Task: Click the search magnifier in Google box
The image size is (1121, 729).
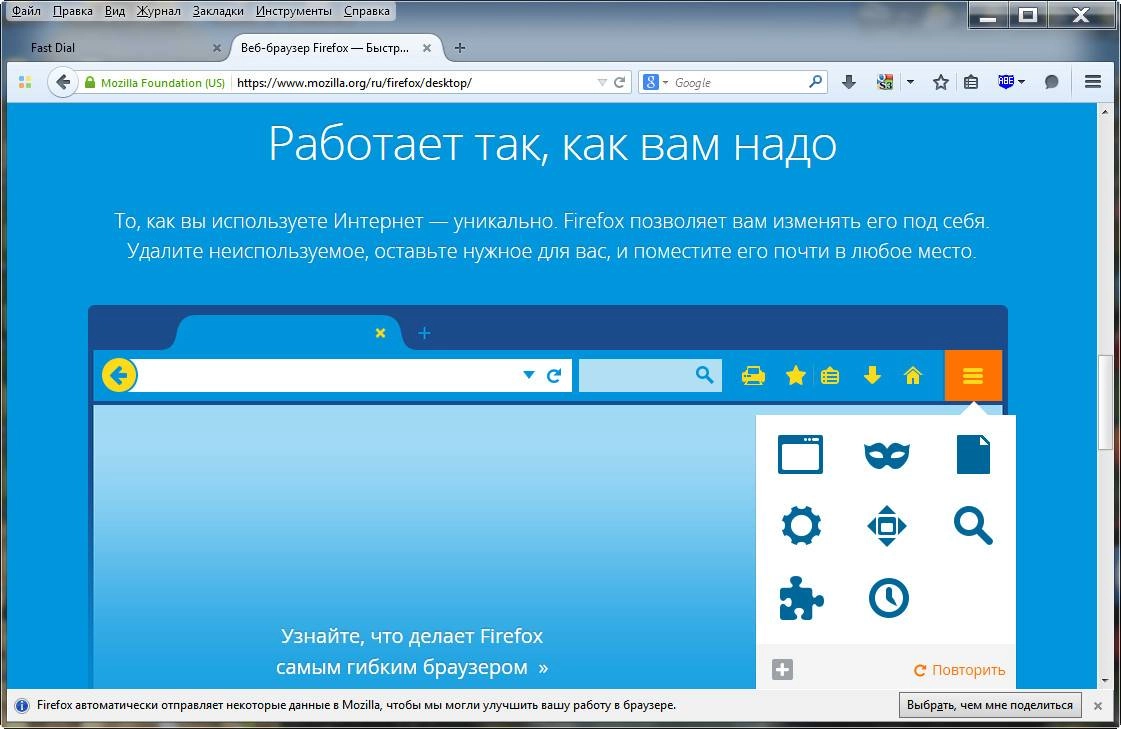Action: [x=816, y=82]
